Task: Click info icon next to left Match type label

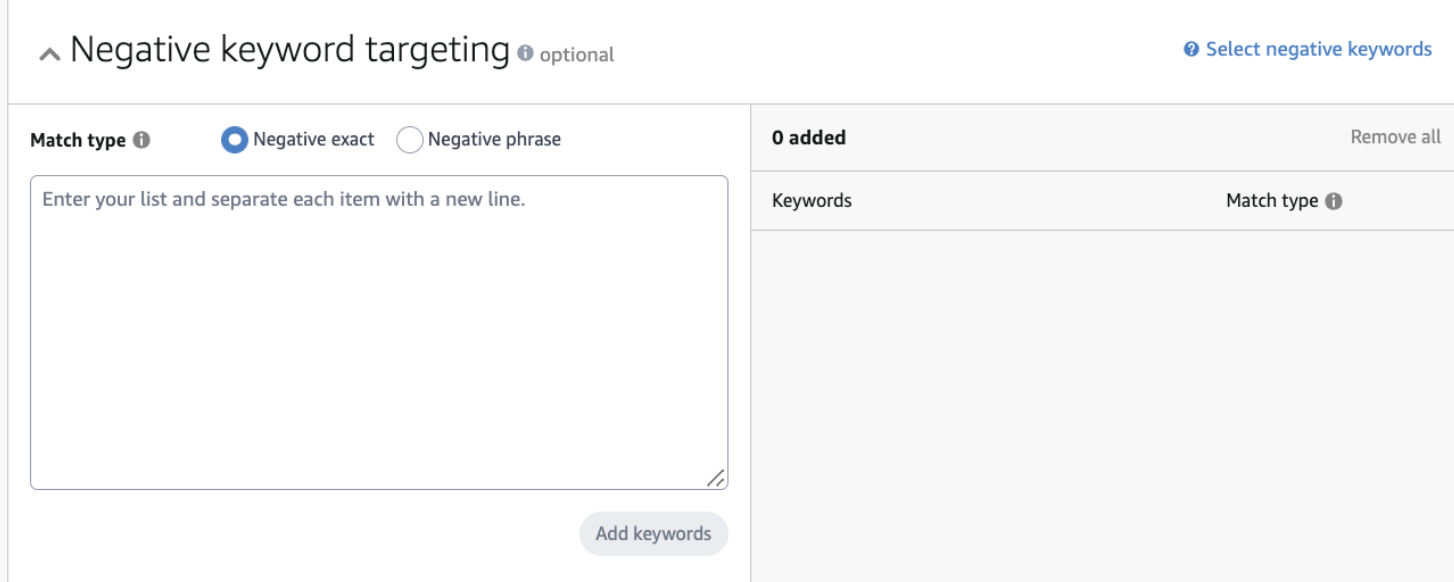Action: (x=141, y=140)
